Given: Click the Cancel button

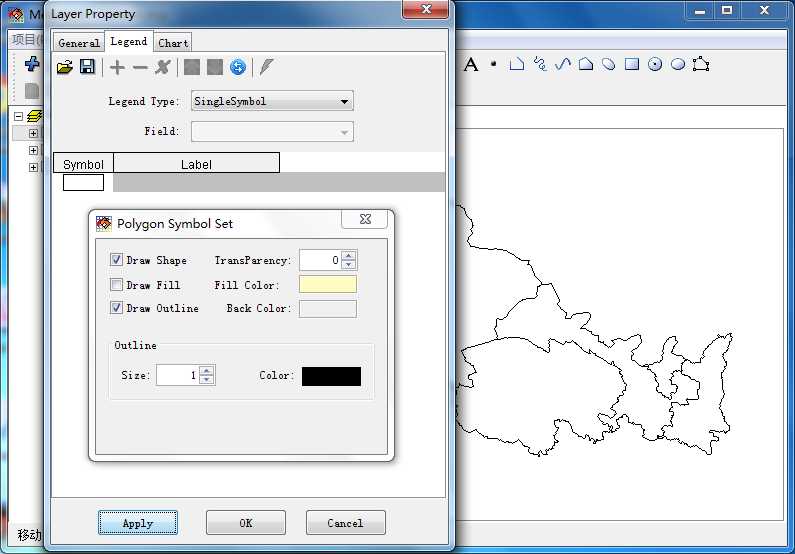Looking at the screenshot, I should point(346,523).
